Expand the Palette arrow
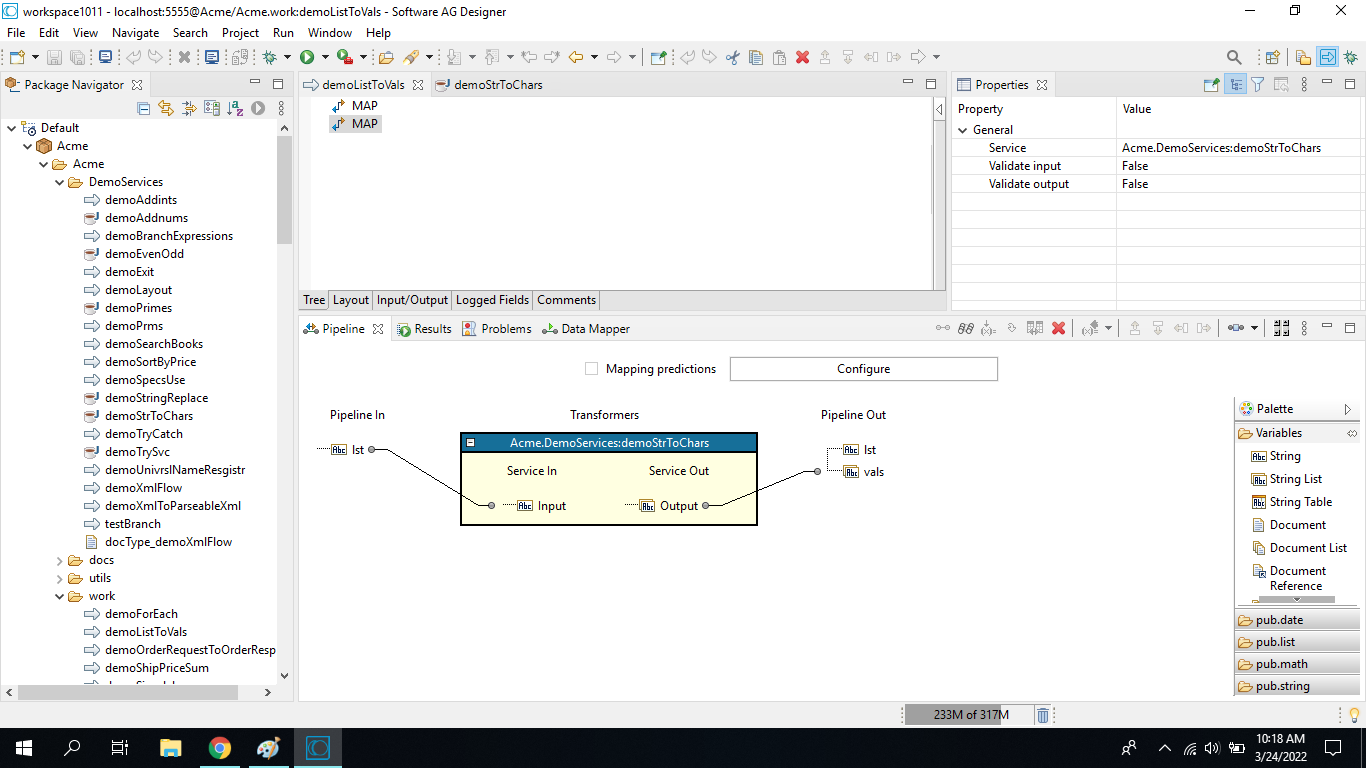This screenshot has height=768, width=1366. pyautogui.click(x=1347, y=409)
